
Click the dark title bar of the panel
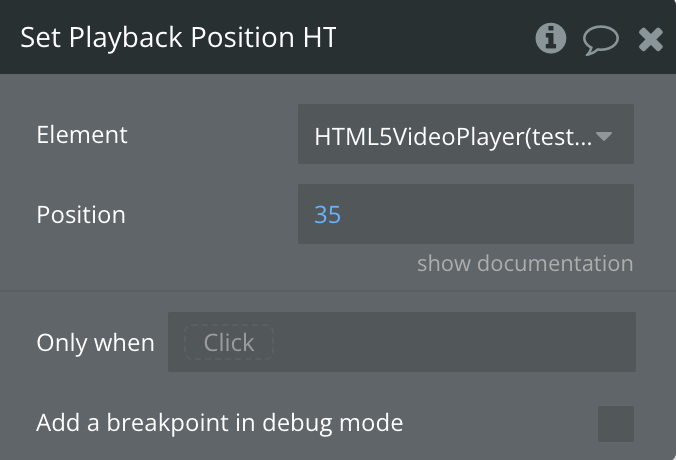(x=431, y=37)
